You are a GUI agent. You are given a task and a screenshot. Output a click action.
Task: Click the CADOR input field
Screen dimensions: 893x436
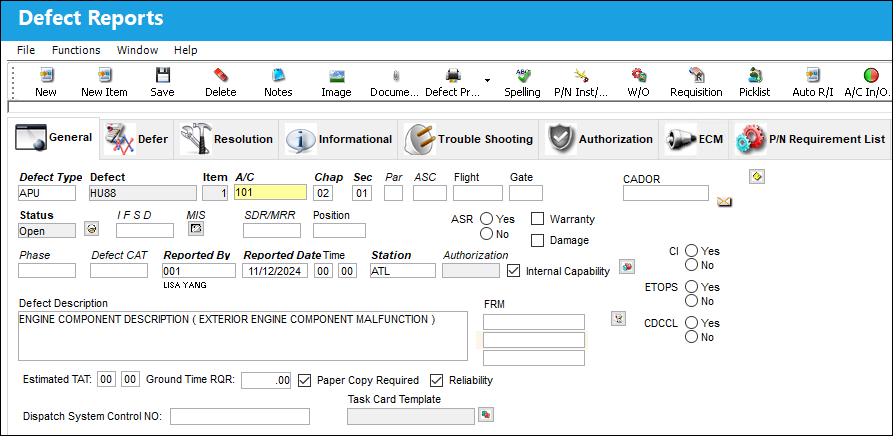666,193
